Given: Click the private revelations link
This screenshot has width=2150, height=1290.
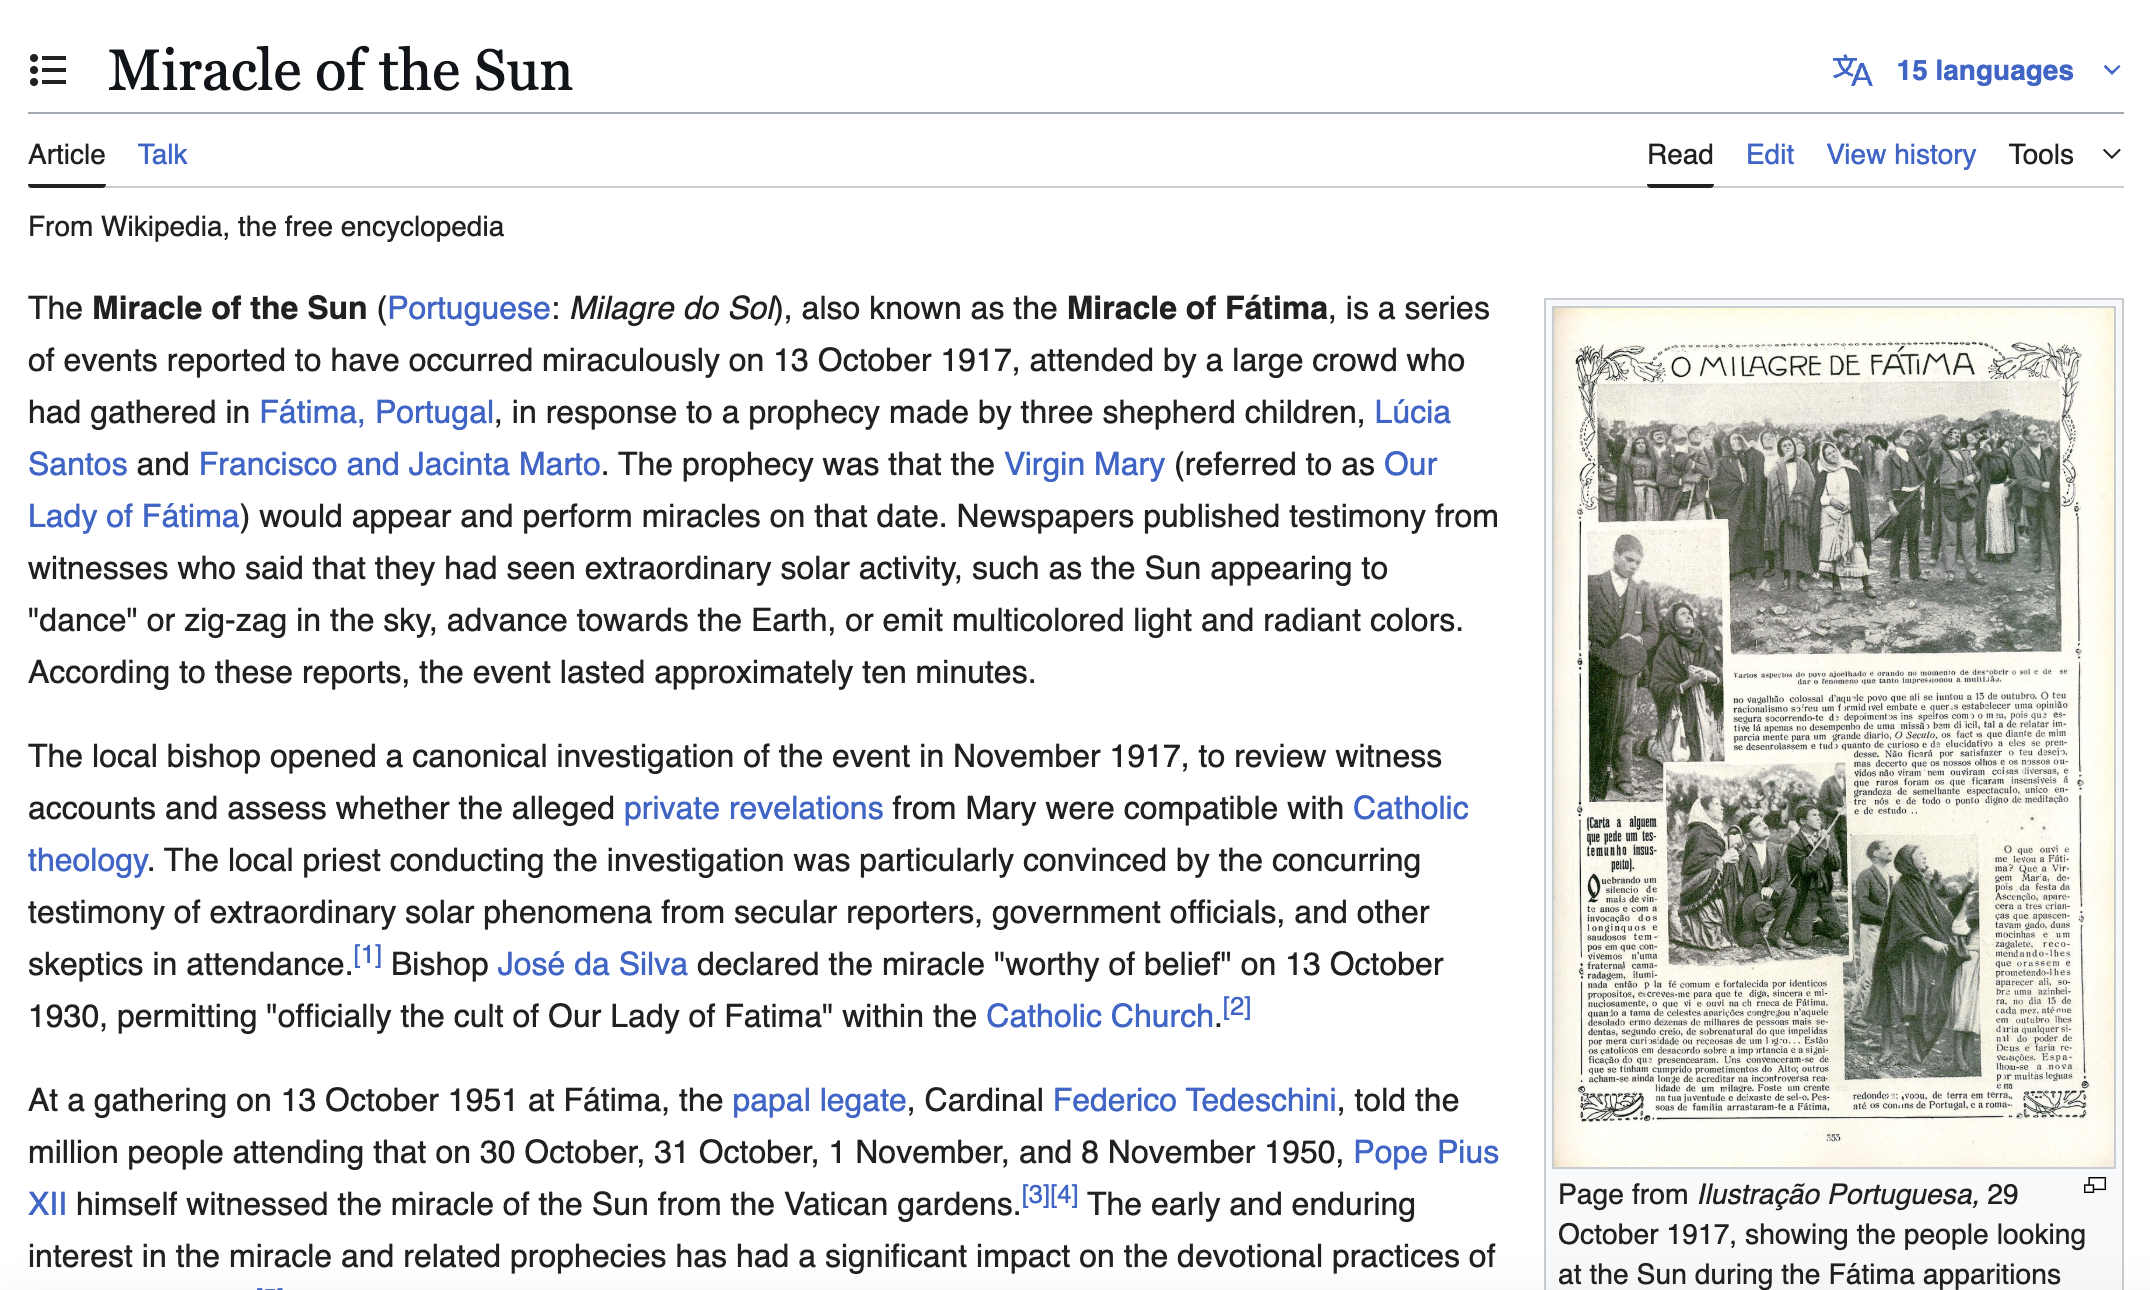Looking at the screenshot, I should tap(753, 808).
